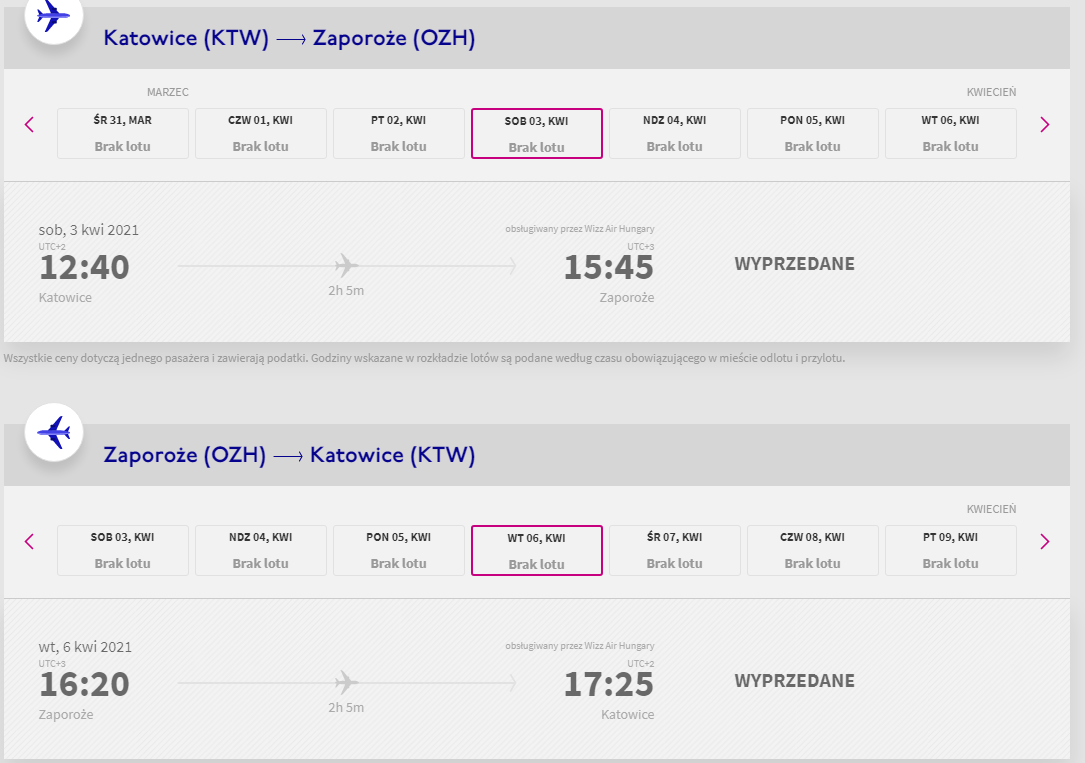Choose outbound date PON 05, KWI
The width and height of the screenshot is (1085, 763).
pos(812,134)
